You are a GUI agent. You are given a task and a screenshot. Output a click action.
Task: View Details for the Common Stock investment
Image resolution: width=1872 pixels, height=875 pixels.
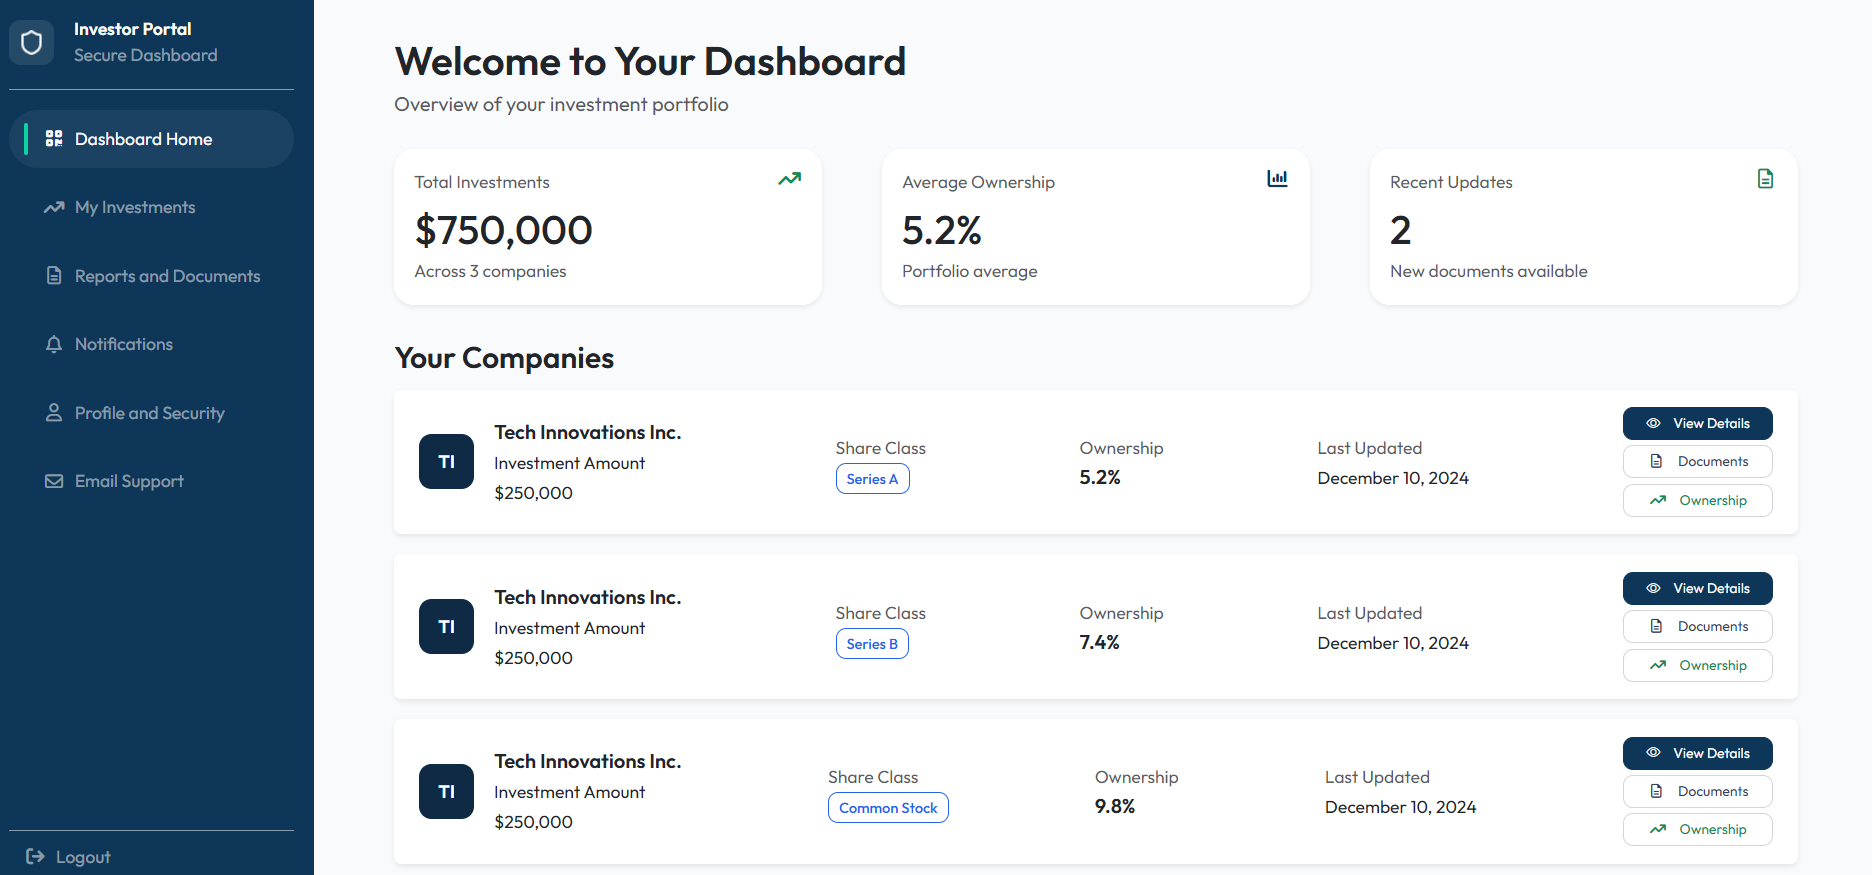tap(1697, 753)
